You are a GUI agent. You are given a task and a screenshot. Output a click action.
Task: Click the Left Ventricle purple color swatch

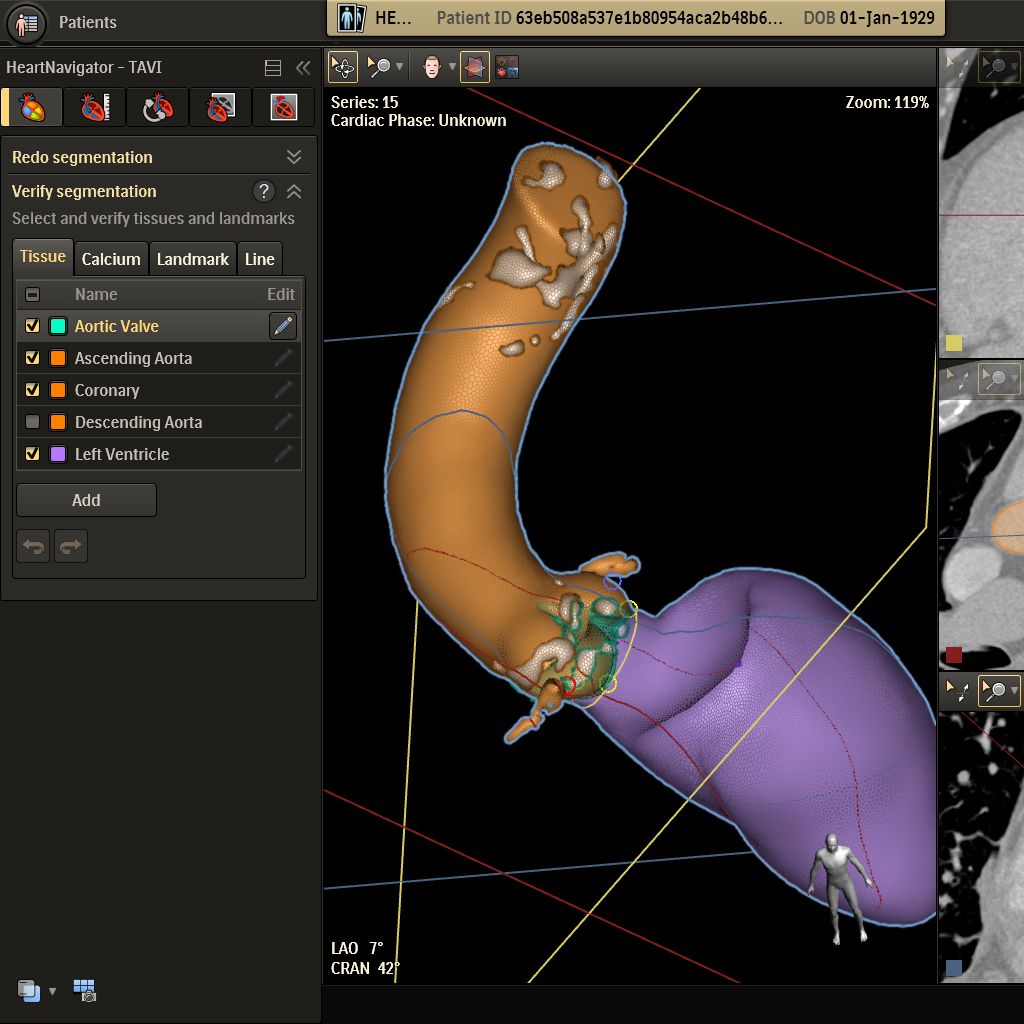58,454
